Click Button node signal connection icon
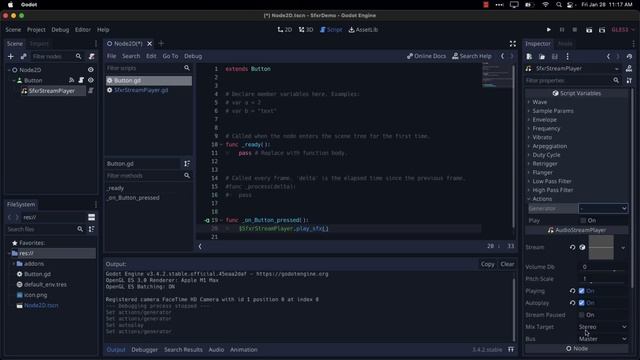Screen dimensions: 640x360 point(71,80)
